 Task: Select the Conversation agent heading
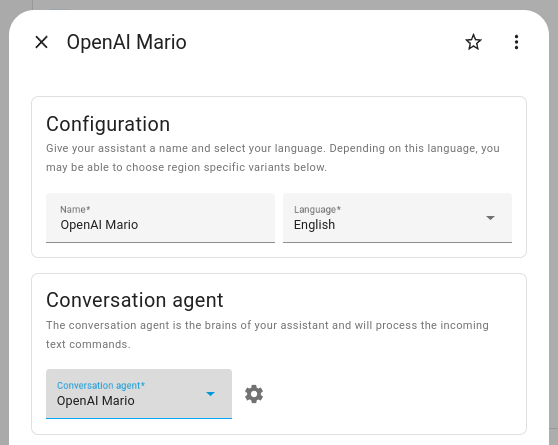tap(135, 300)
